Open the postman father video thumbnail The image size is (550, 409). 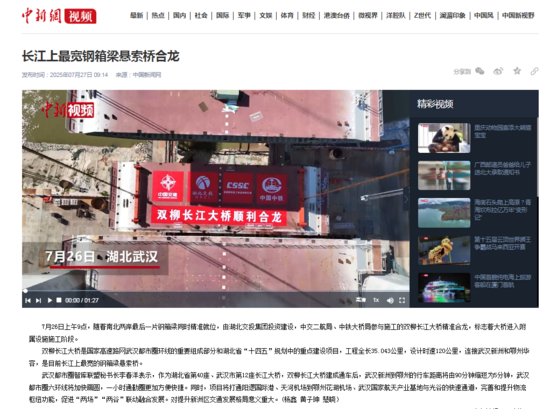pos(444,175)
